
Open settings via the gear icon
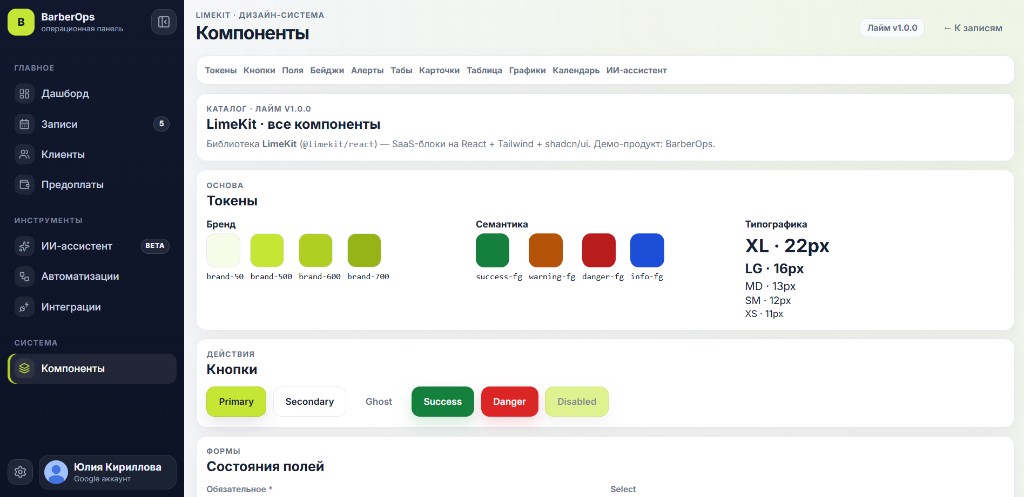pos(20,472)
